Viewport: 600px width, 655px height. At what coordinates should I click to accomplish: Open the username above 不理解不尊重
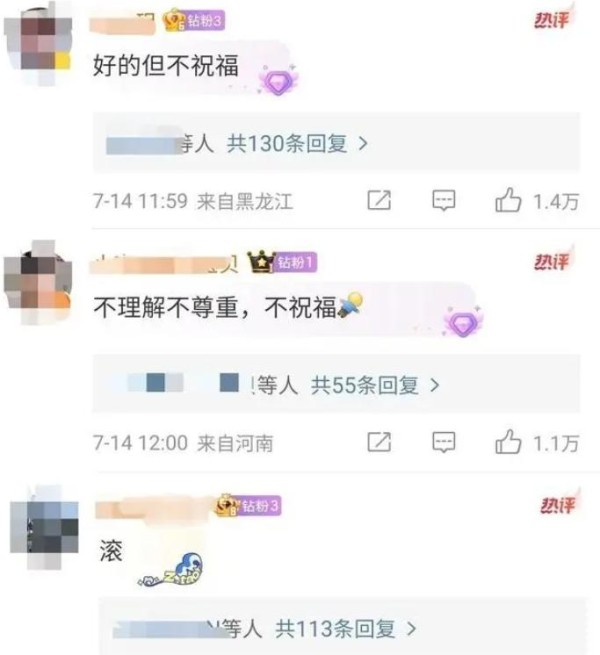coord(164,264)
